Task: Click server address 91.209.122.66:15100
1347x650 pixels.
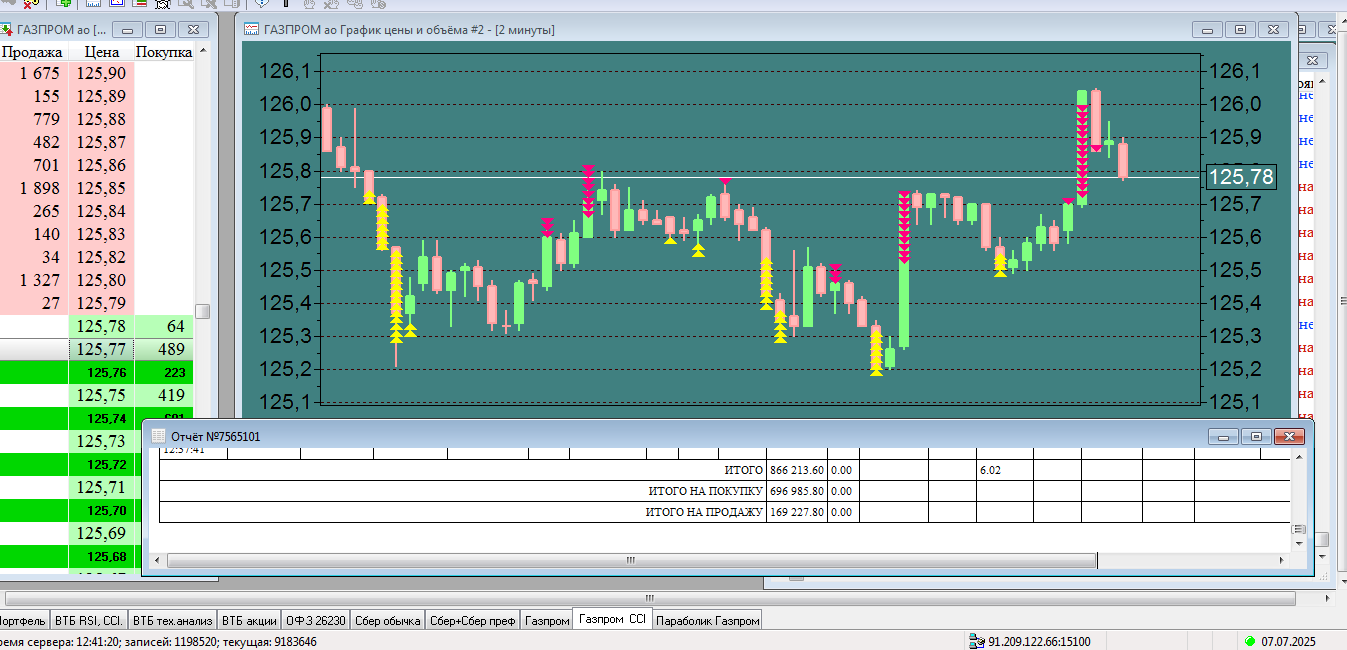Action: [x=1039, y=642]
